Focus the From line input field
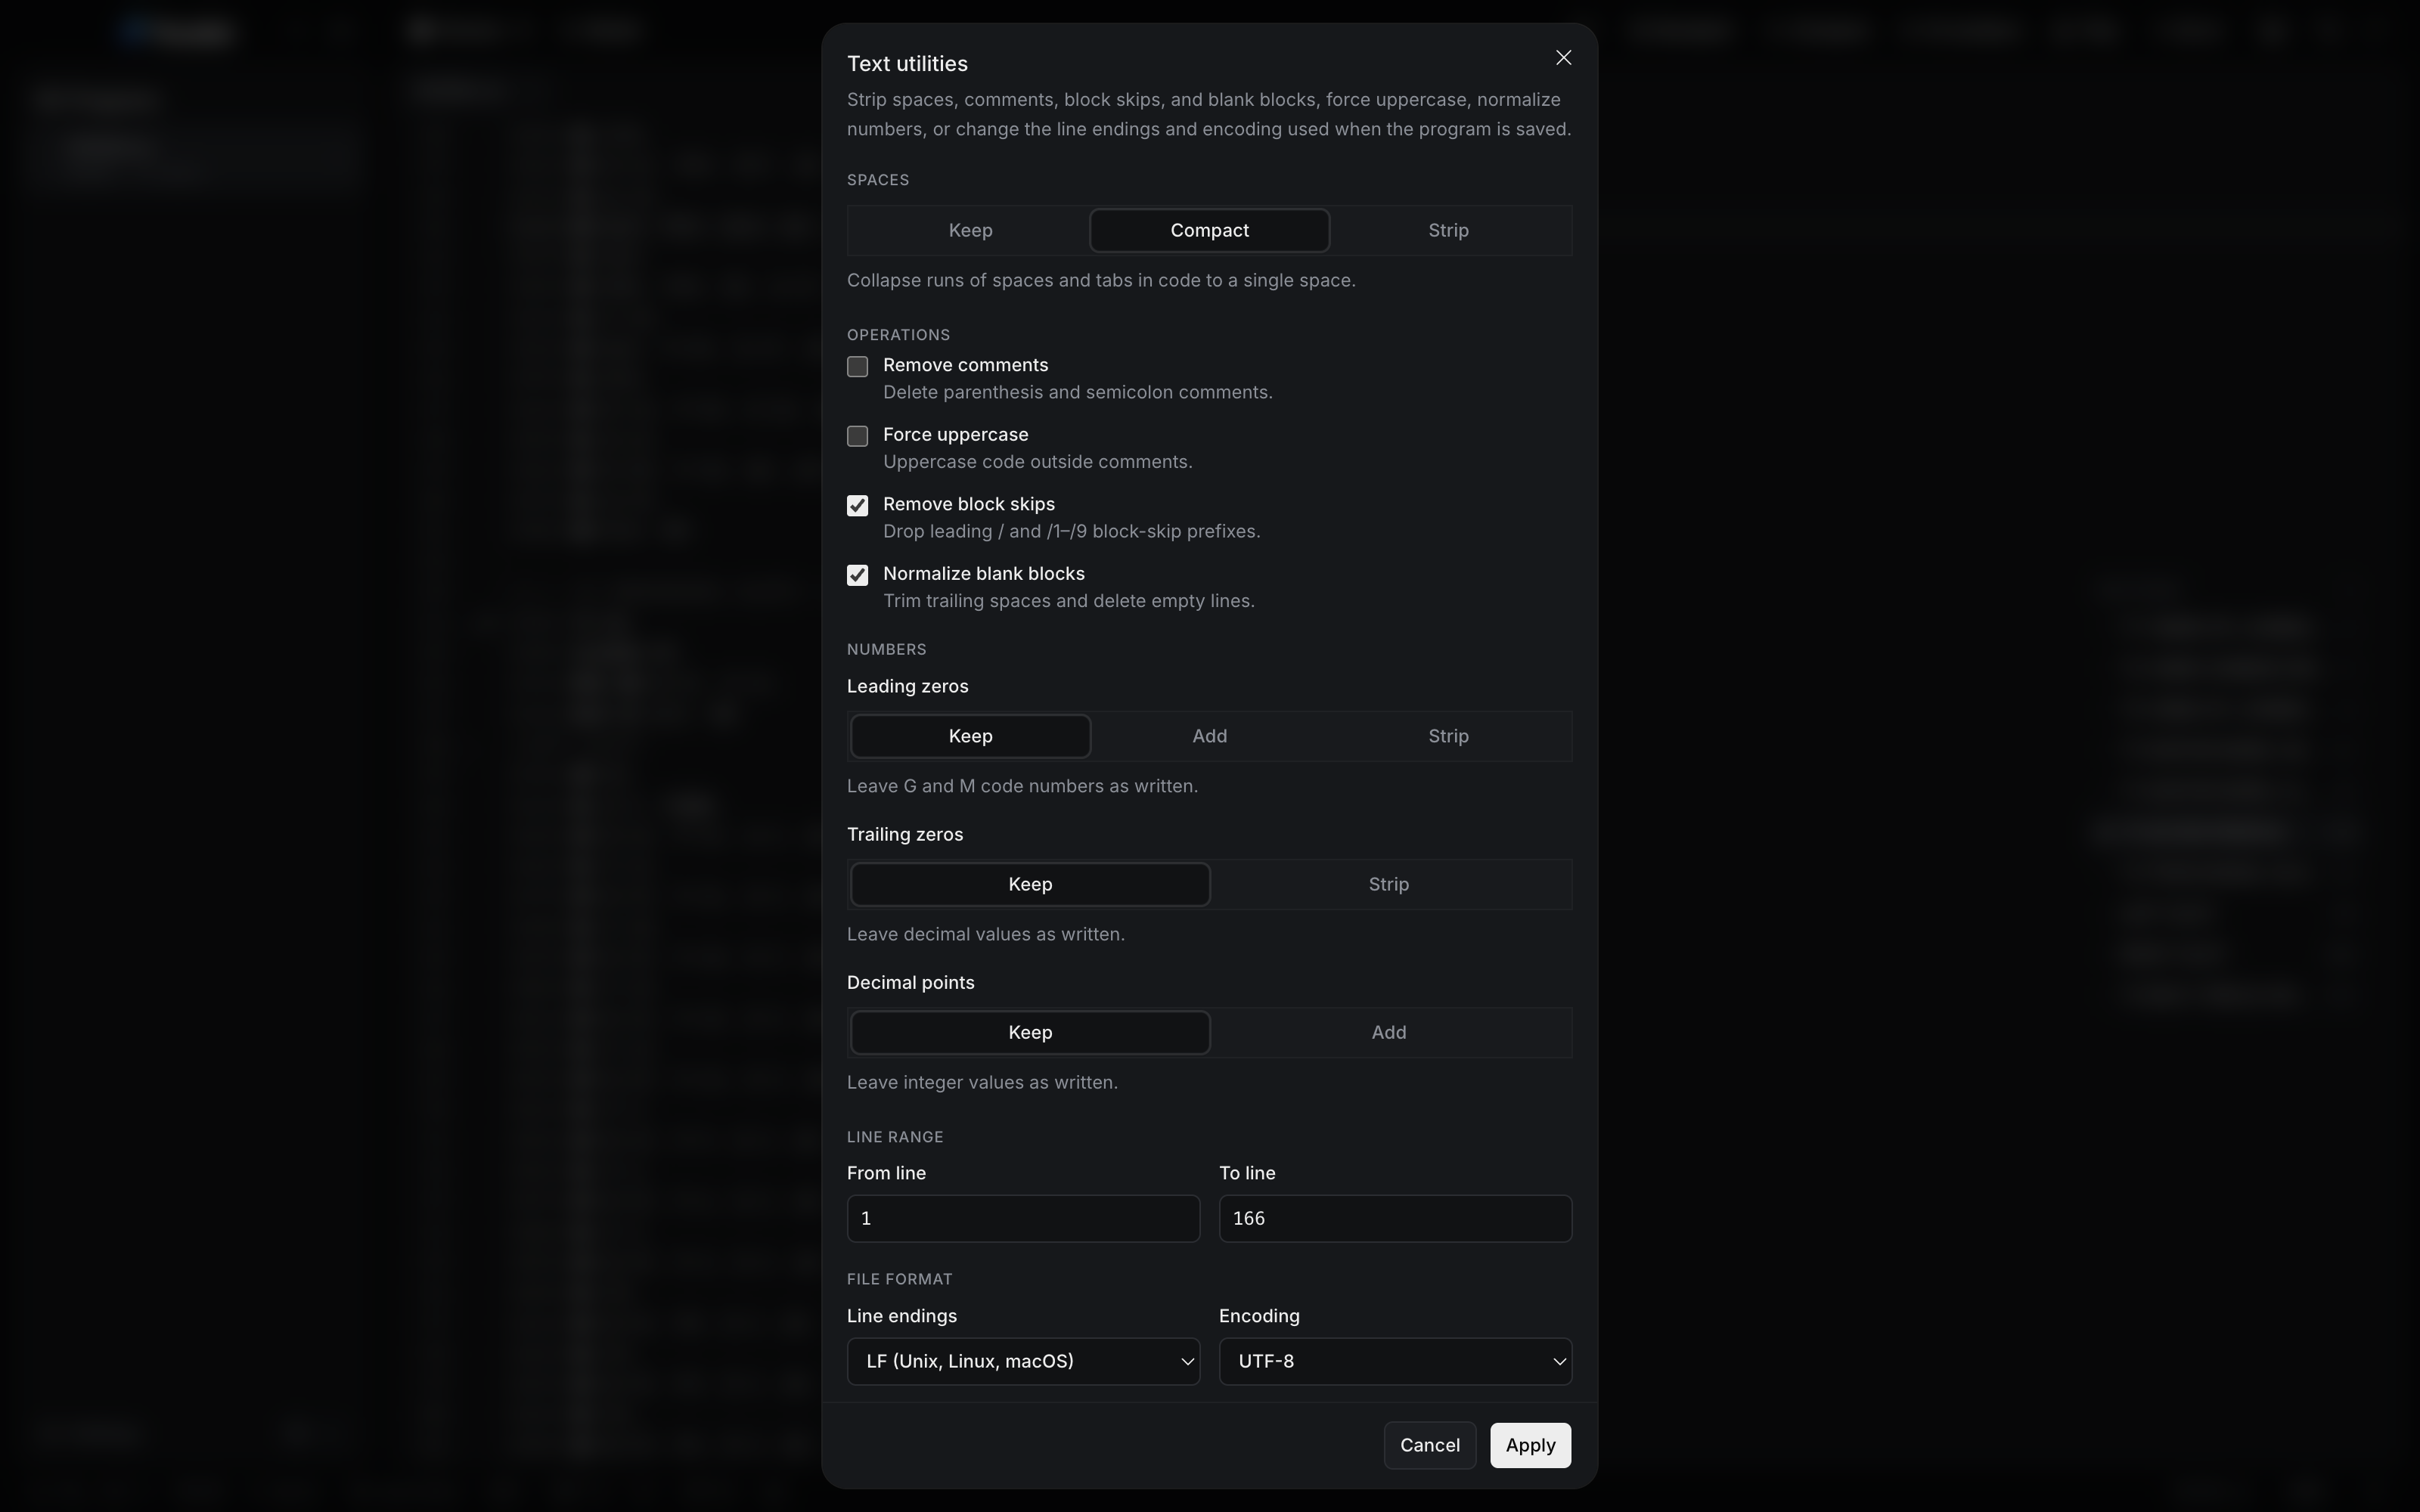Screen dimensions: 2420x1512 pyautogui.click(x=1023, y=1218)
